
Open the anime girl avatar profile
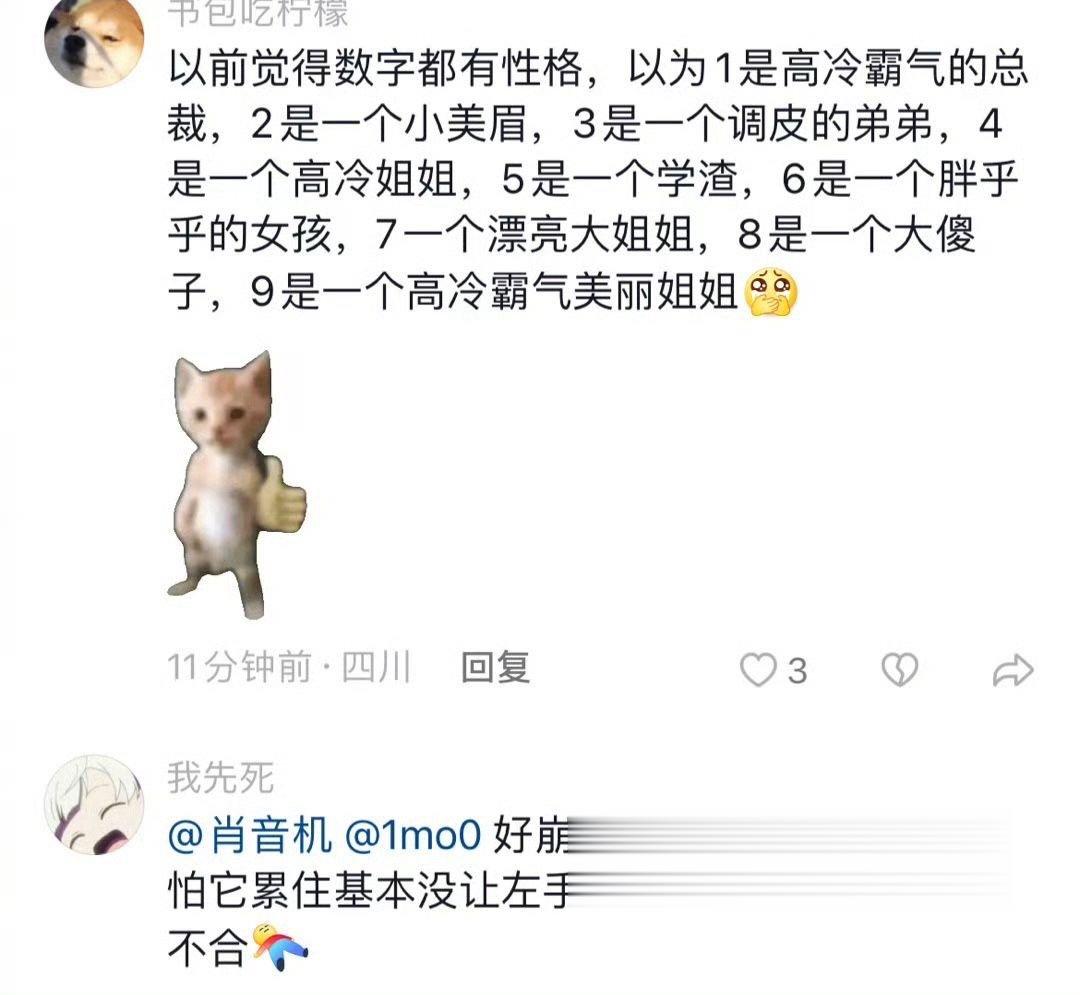coord(94,804)
